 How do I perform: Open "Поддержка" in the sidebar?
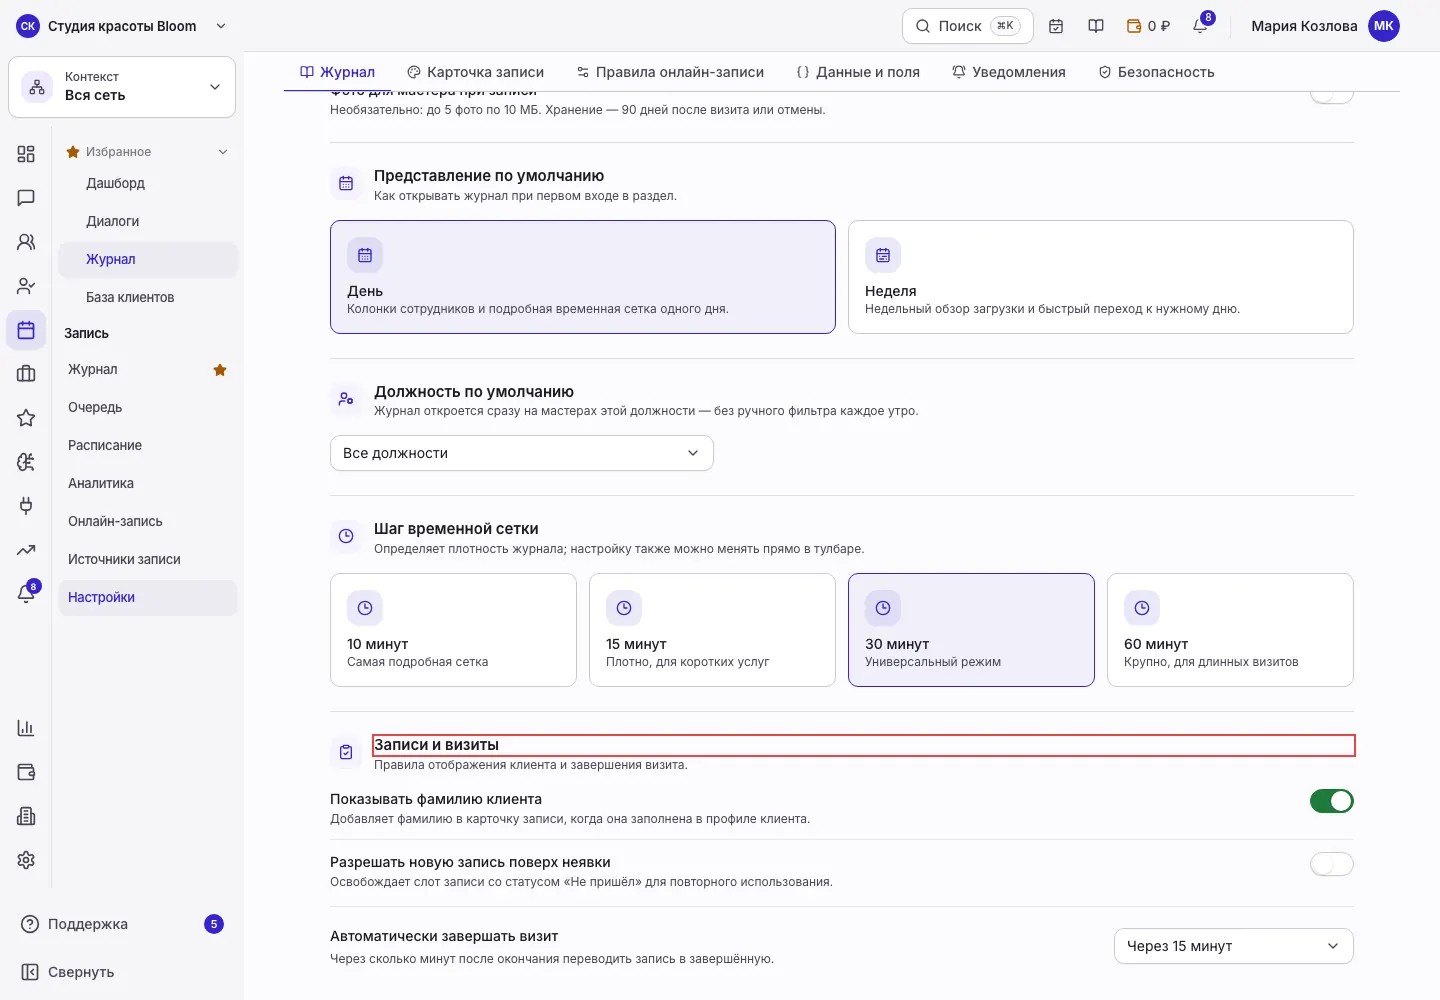click(x=122, y=924)
